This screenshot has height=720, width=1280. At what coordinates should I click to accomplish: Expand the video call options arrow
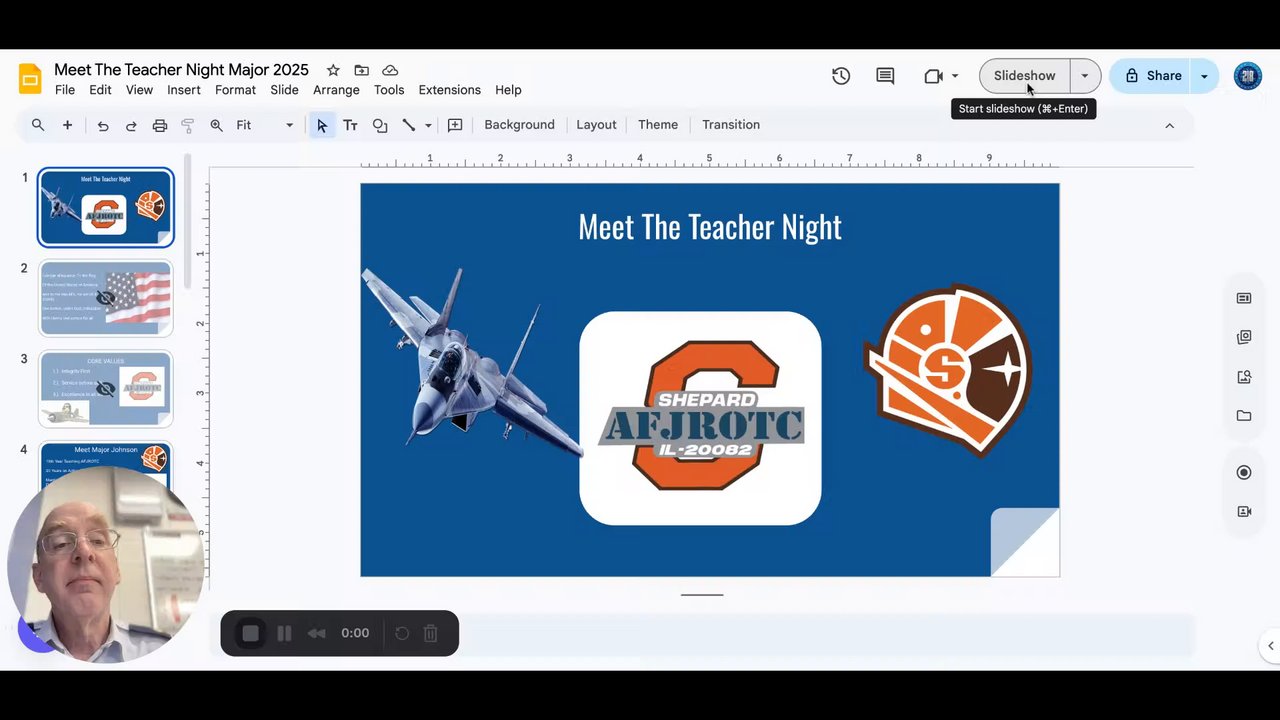[x=955, y=76]
